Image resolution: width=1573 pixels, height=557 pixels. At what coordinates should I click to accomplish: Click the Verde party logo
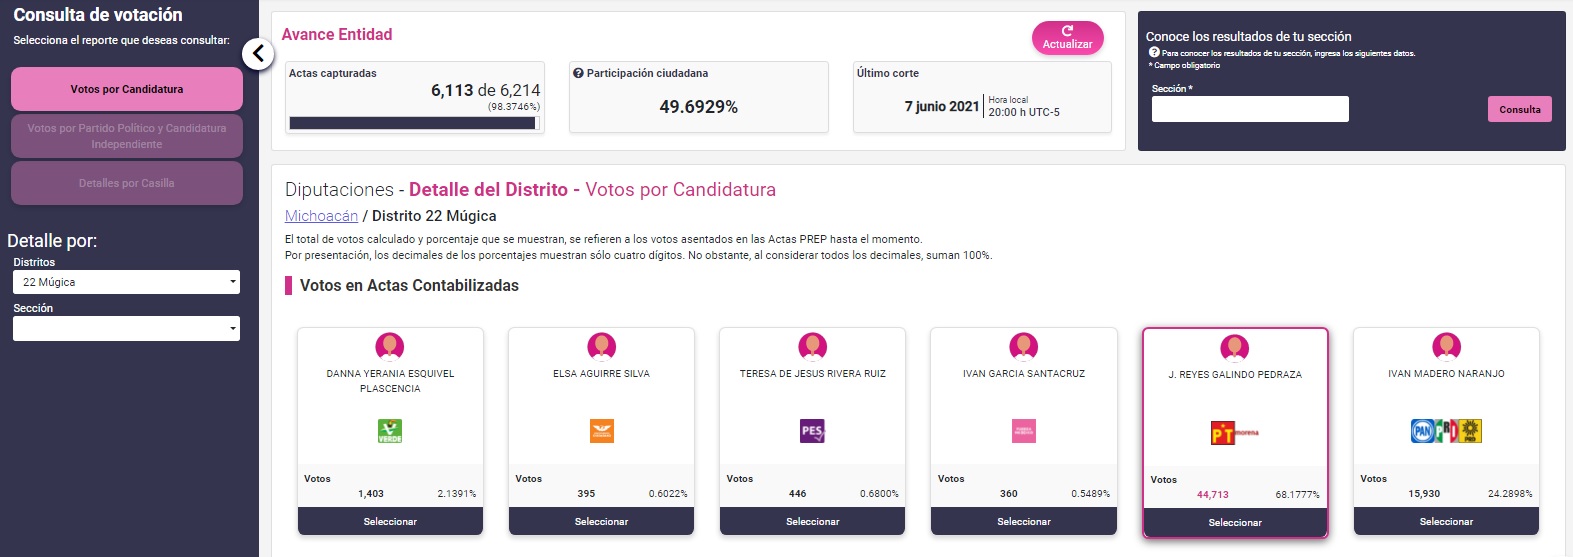(390, 431)
